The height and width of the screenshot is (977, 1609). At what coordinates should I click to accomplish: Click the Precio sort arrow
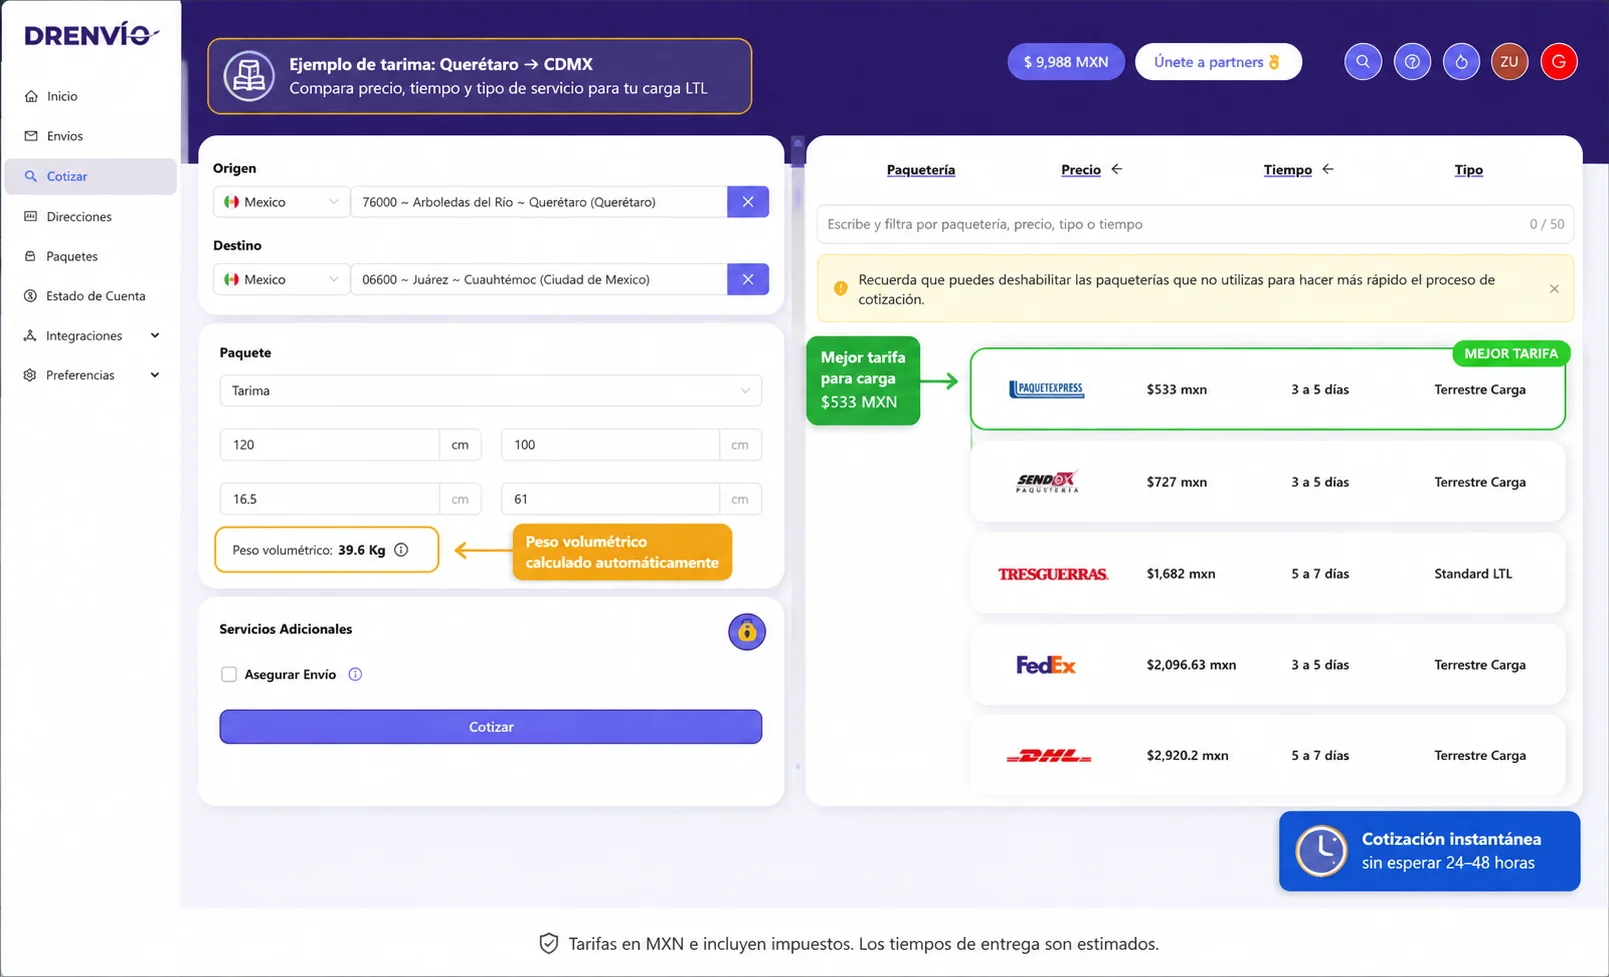(x=1117, y=169)
